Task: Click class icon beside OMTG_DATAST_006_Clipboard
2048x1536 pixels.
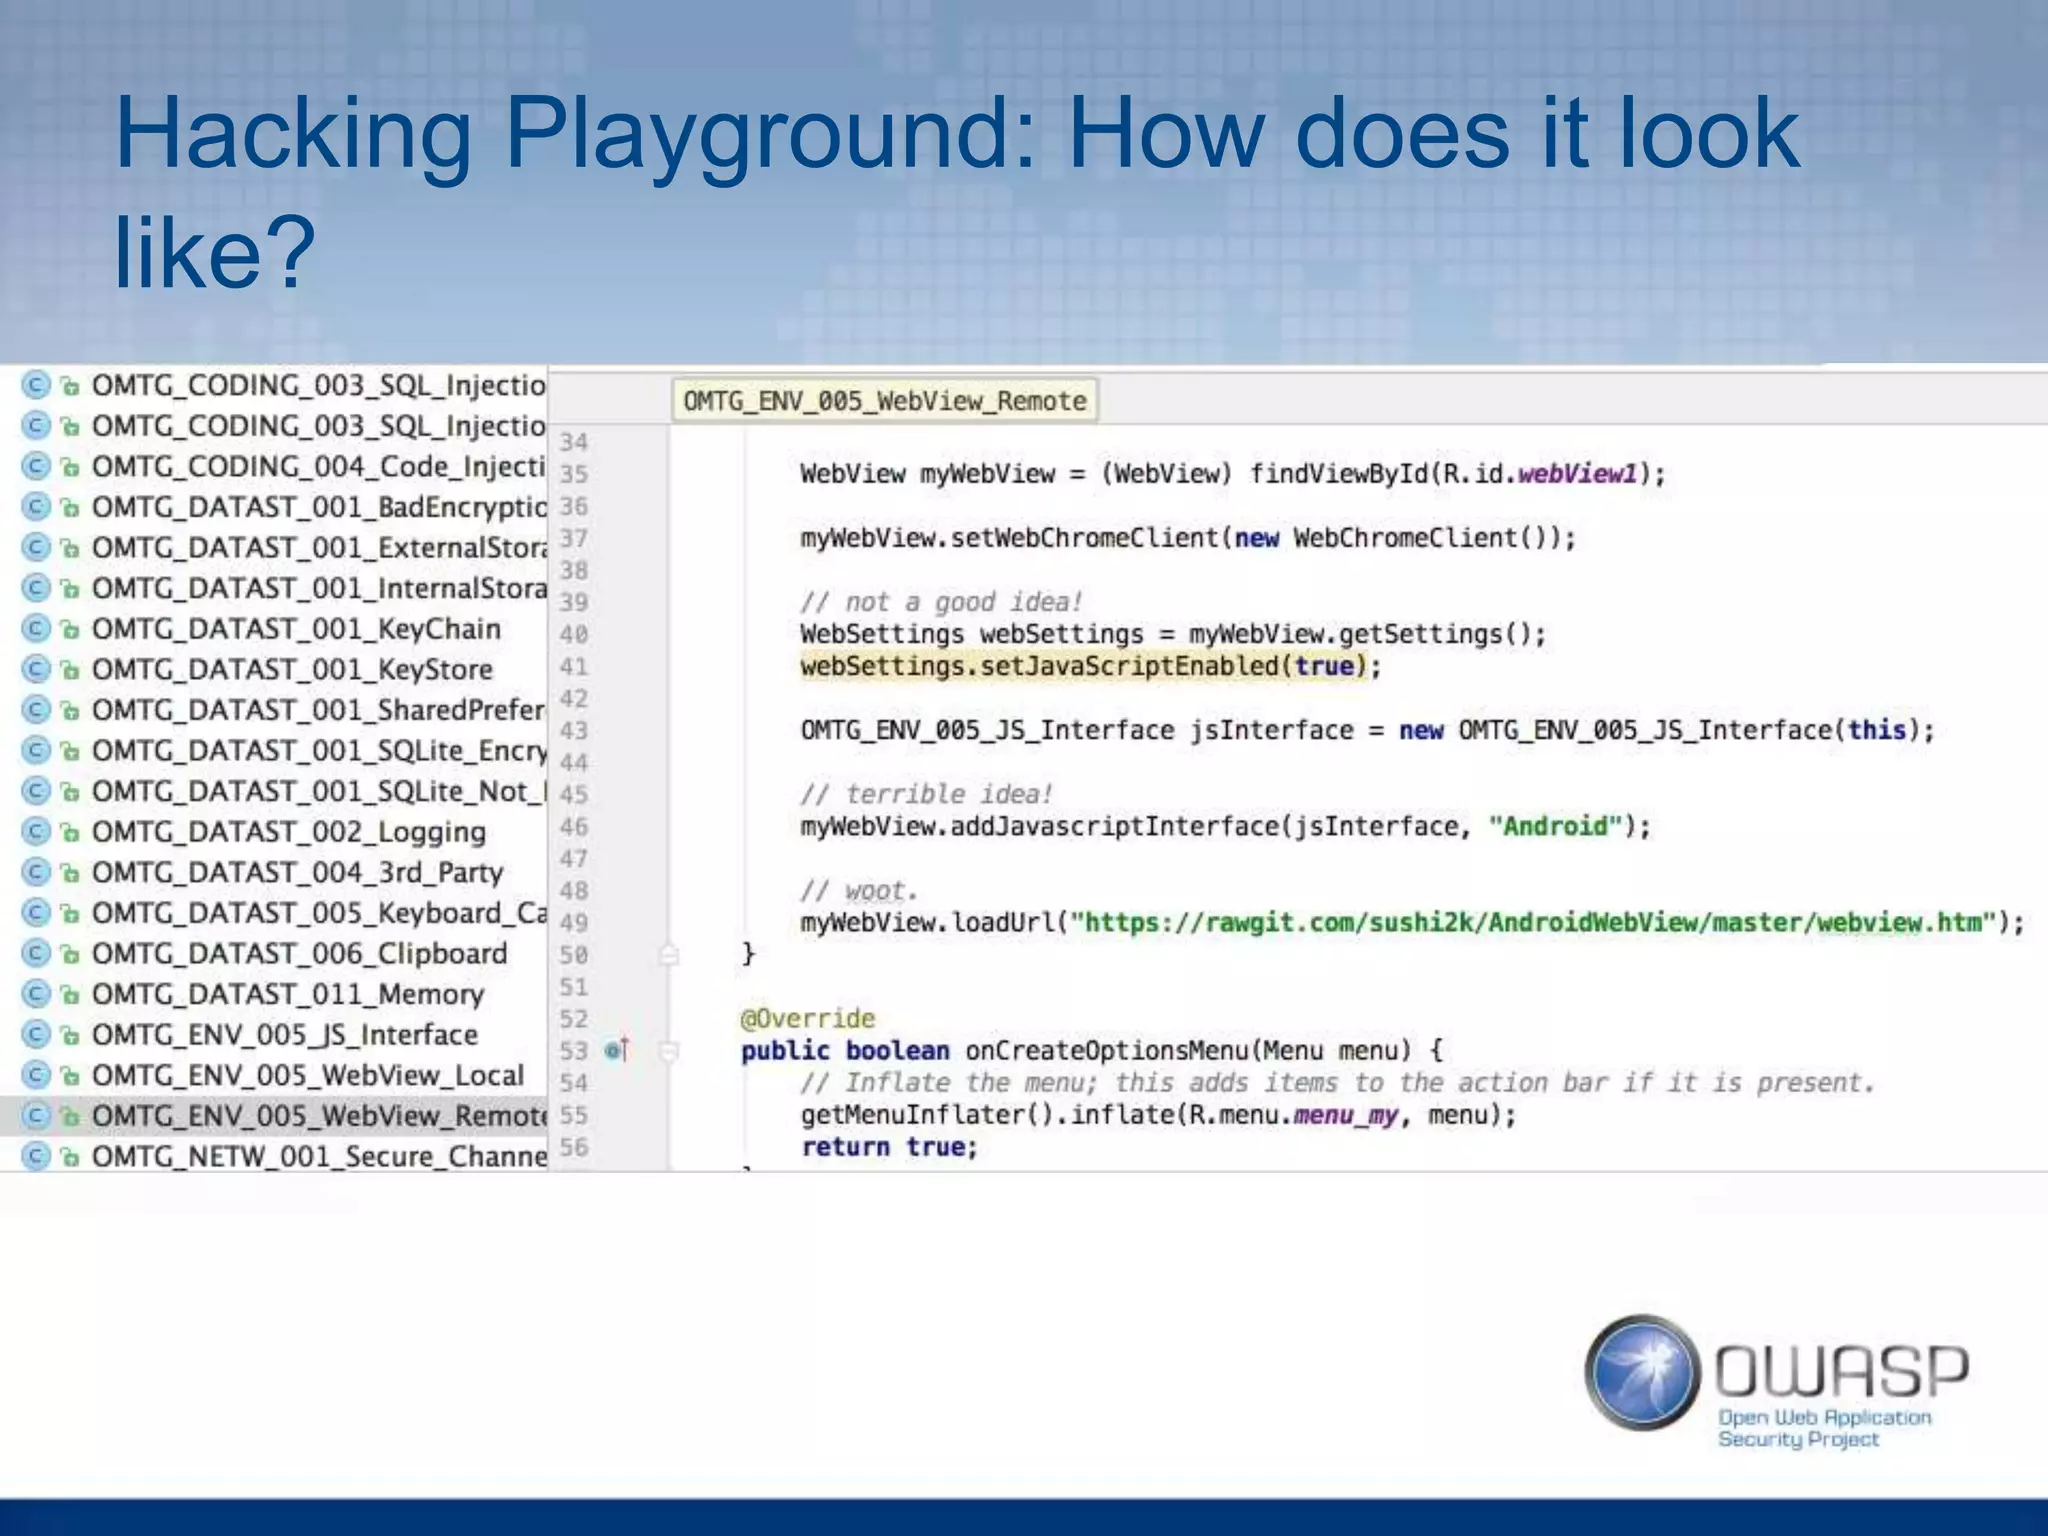Action: coord(36,953)
